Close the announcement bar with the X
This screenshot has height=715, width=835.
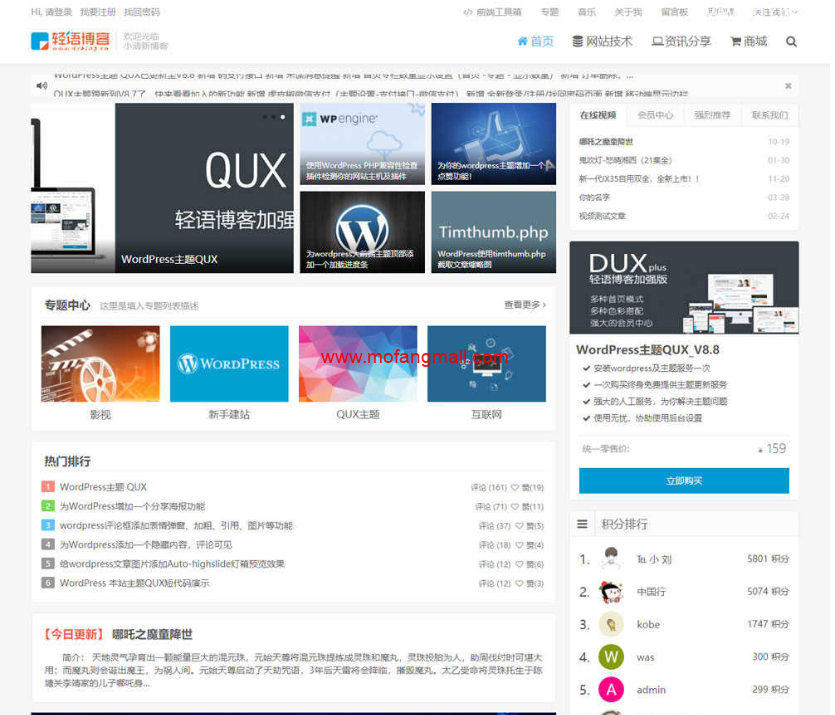point(788,86)
